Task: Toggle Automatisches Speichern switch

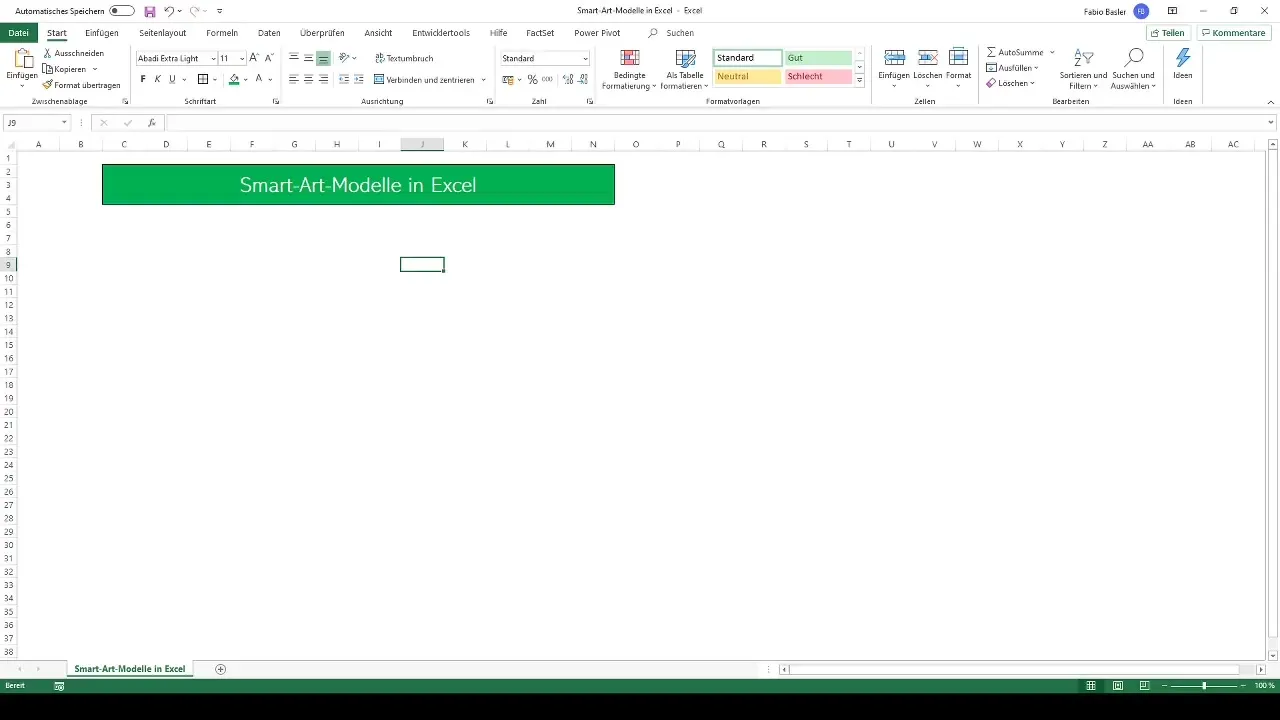Action: pos(122,11)
